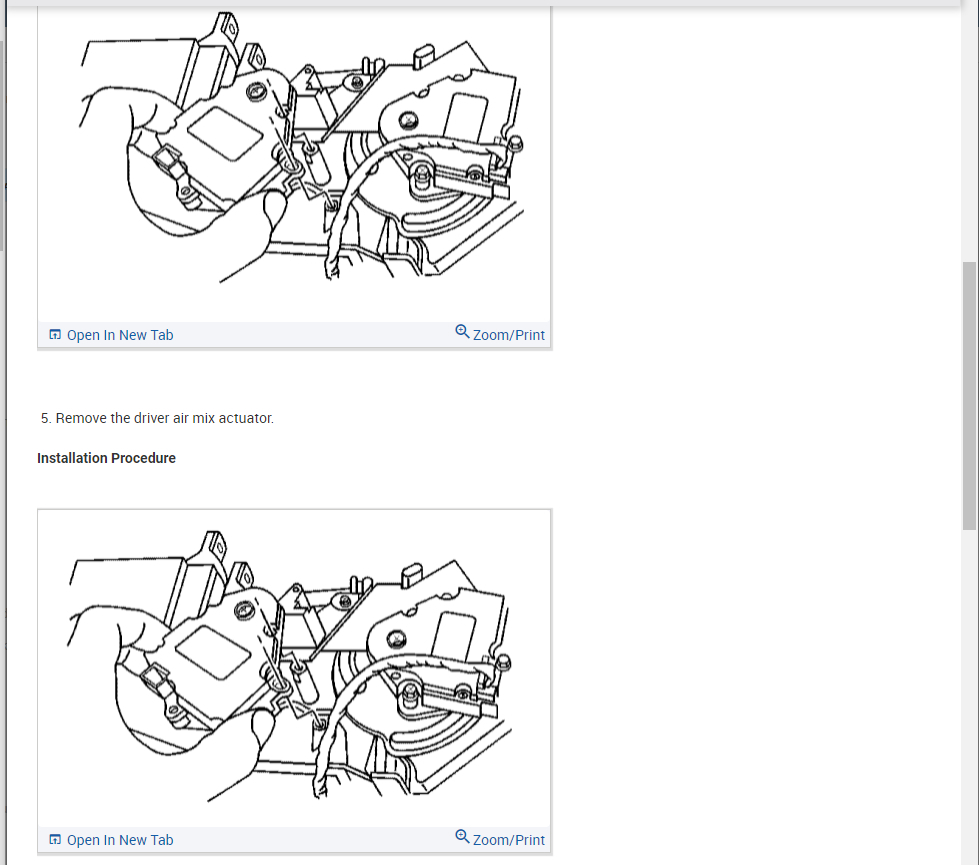The image size is (979, 865).
Task: Click the right vertical scrollbar thumb
Action: point(969,396)
